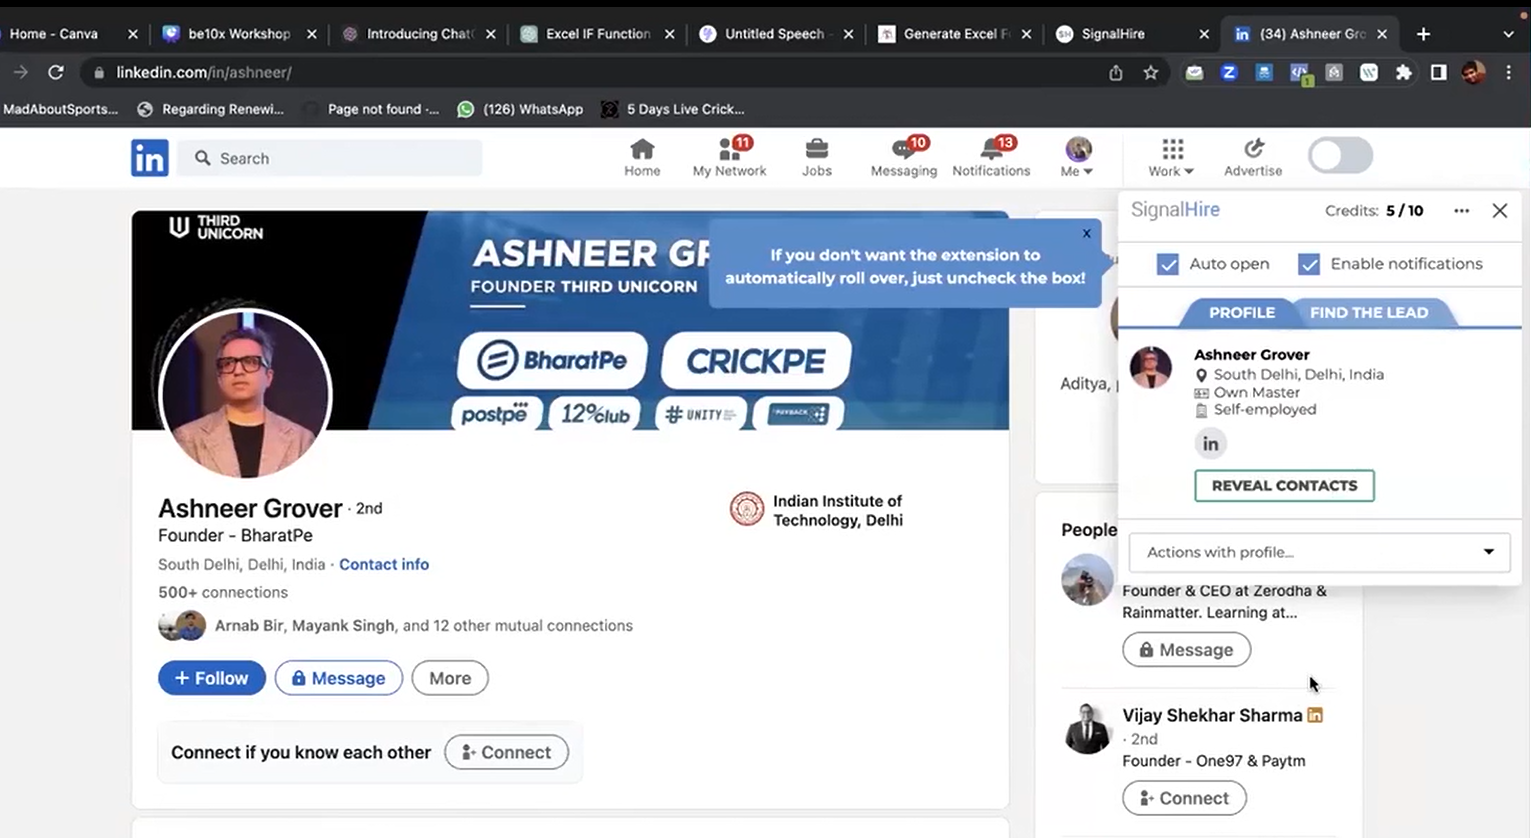Click Connect beside 'Connect if you know each other'
The height and width of the screenshot is (838, 1531).
click(x=507, y=752)
